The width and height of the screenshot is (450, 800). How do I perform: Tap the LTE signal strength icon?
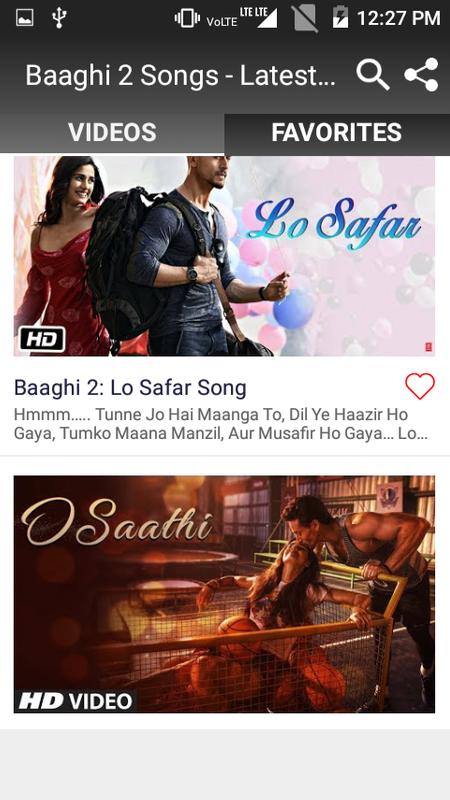tap(259, 17)
